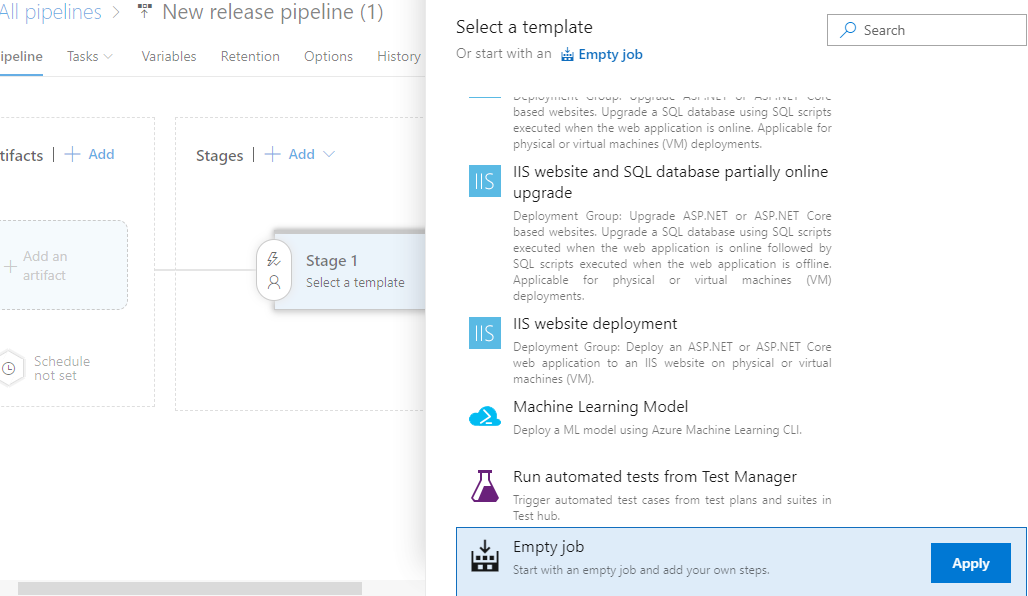Click the test flask icon for Test Manager
Image resolution: width=1028 pixels, height=596 pixels.
click(485, 486)
